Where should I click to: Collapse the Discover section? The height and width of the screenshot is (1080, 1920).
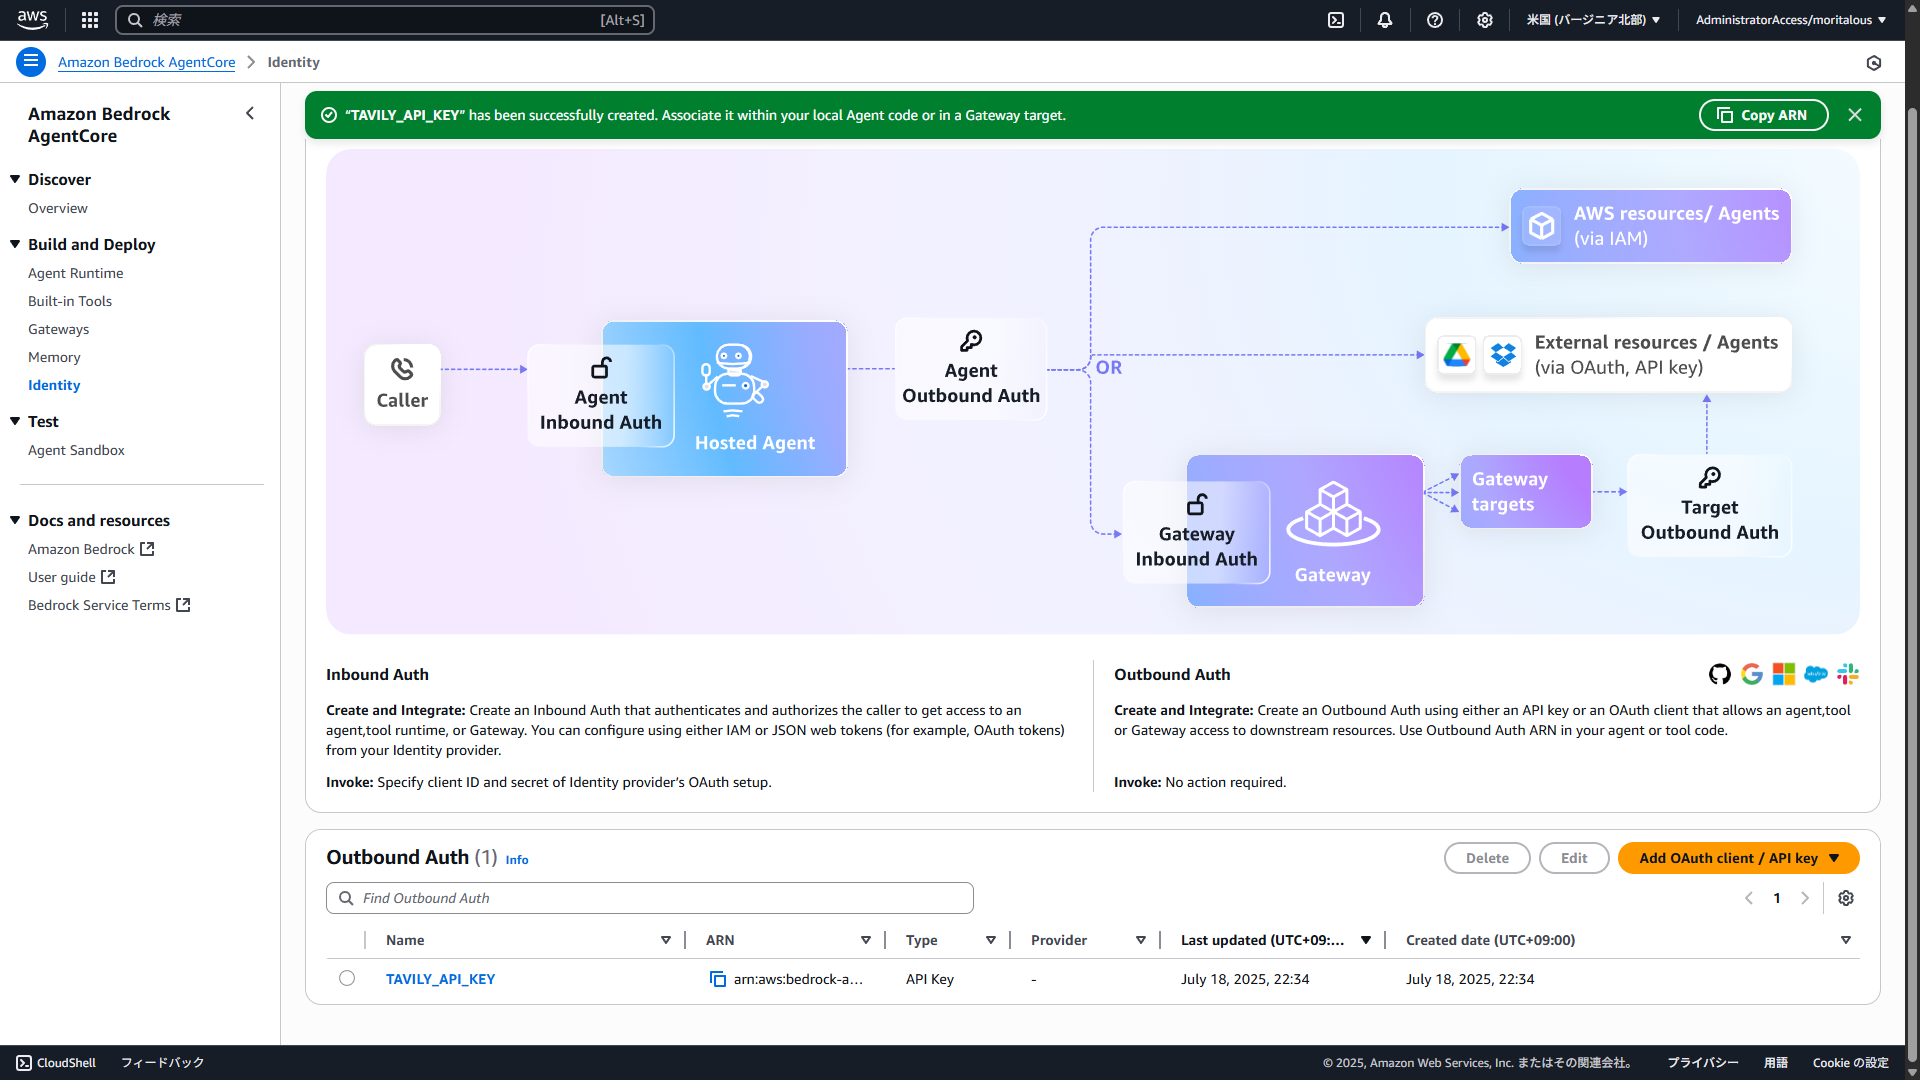15,179
